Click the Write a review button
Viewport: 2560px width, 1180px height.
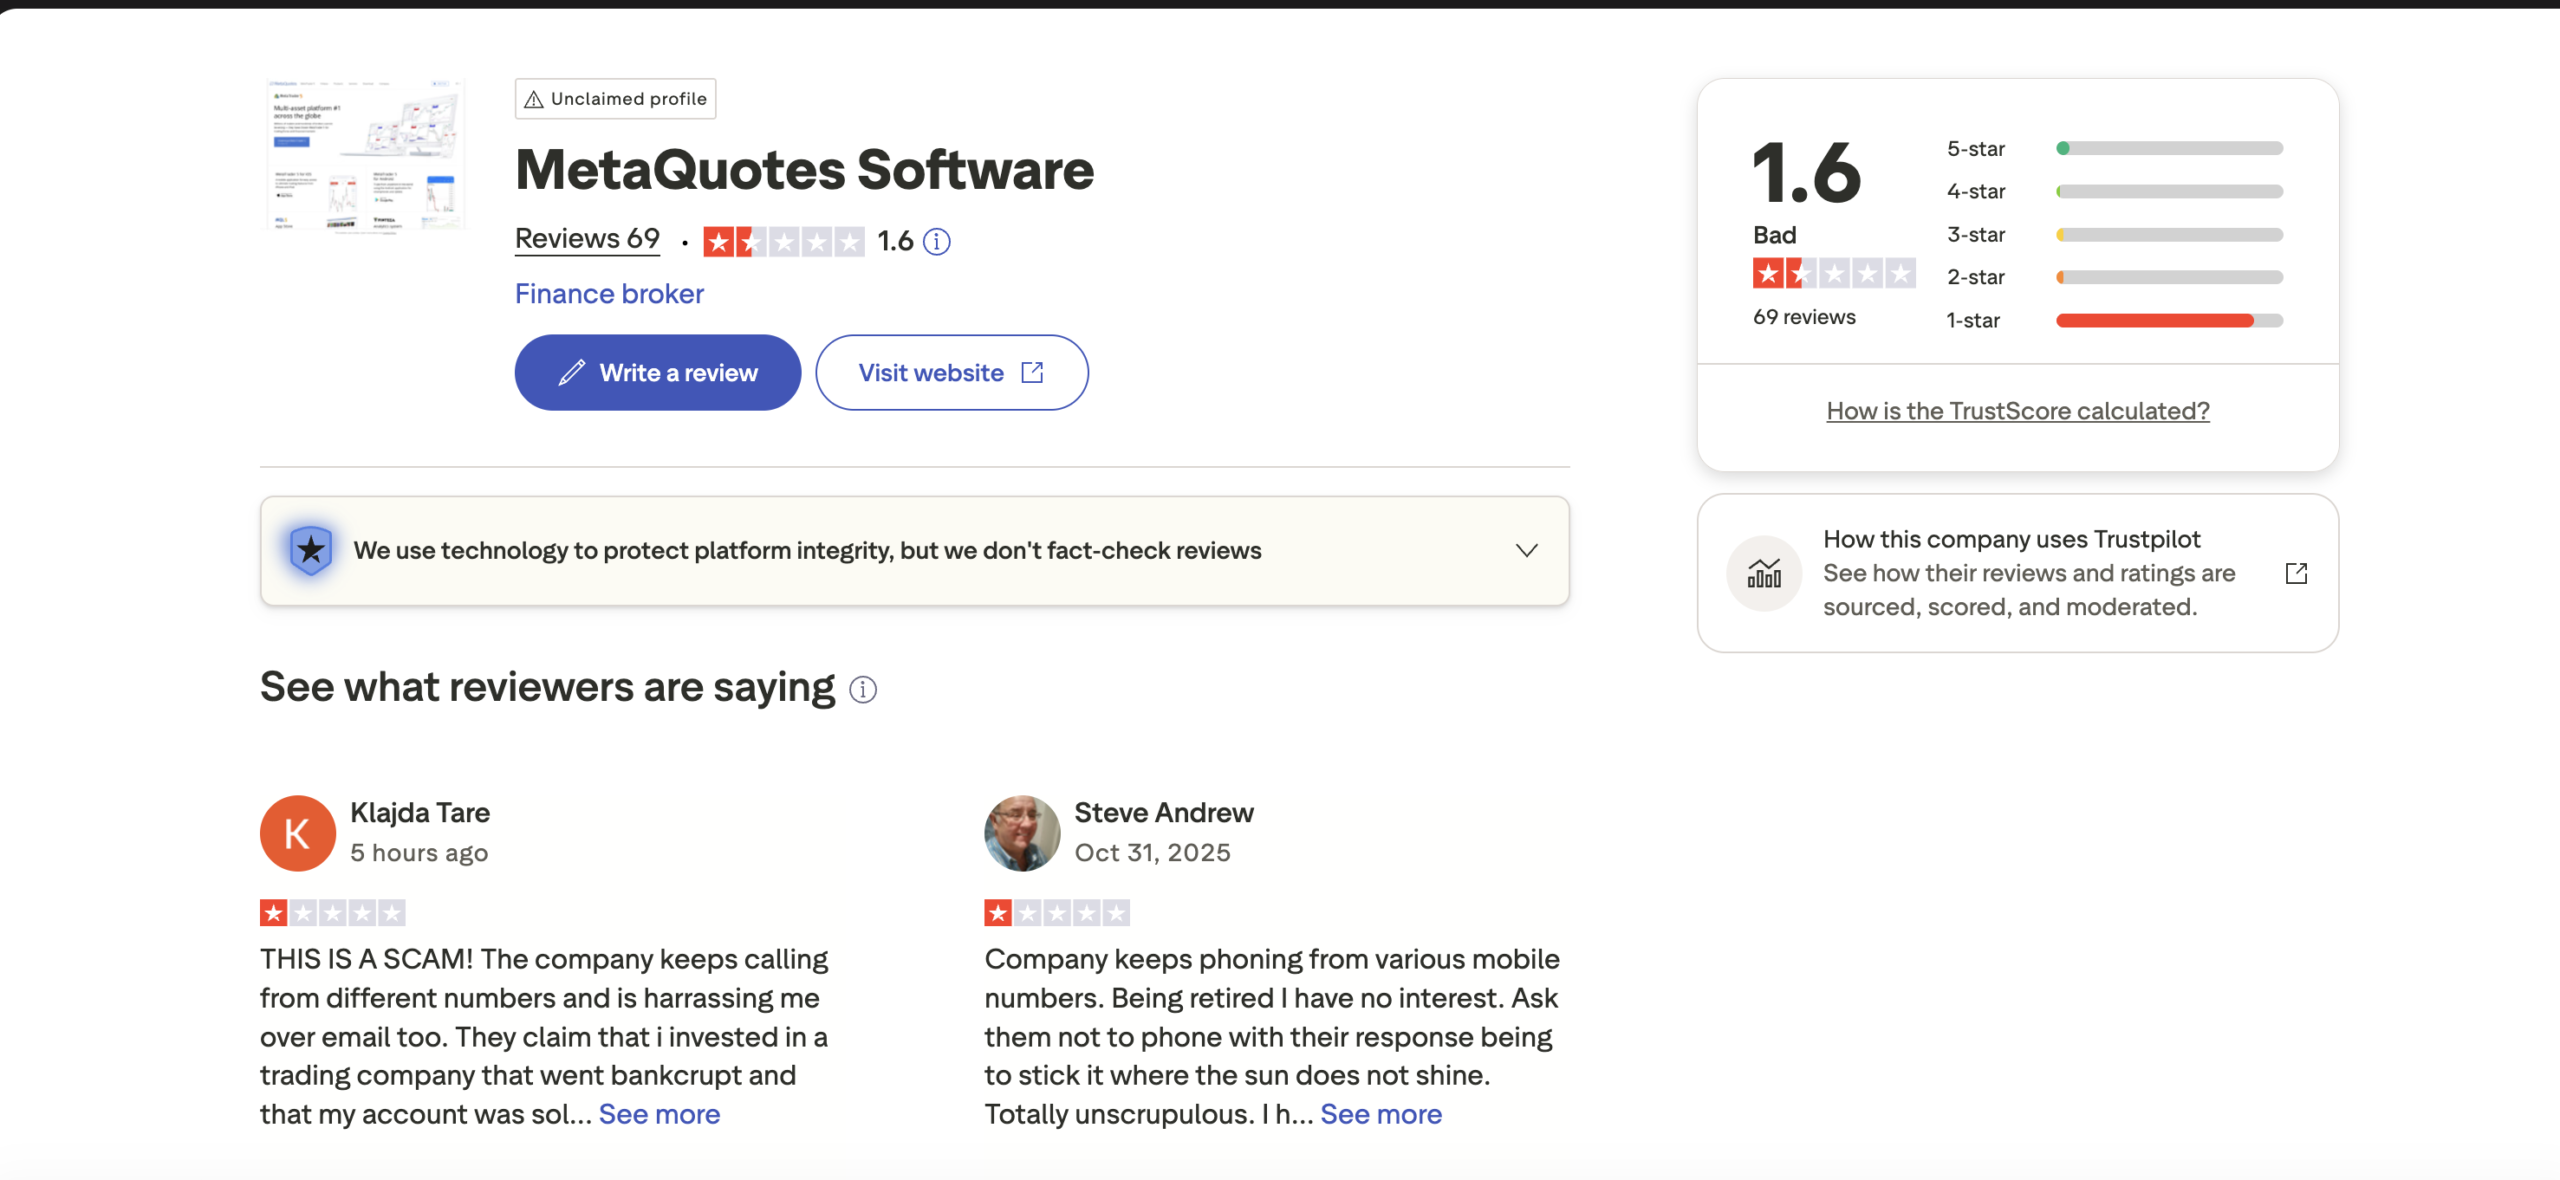(x=658, y=372)
